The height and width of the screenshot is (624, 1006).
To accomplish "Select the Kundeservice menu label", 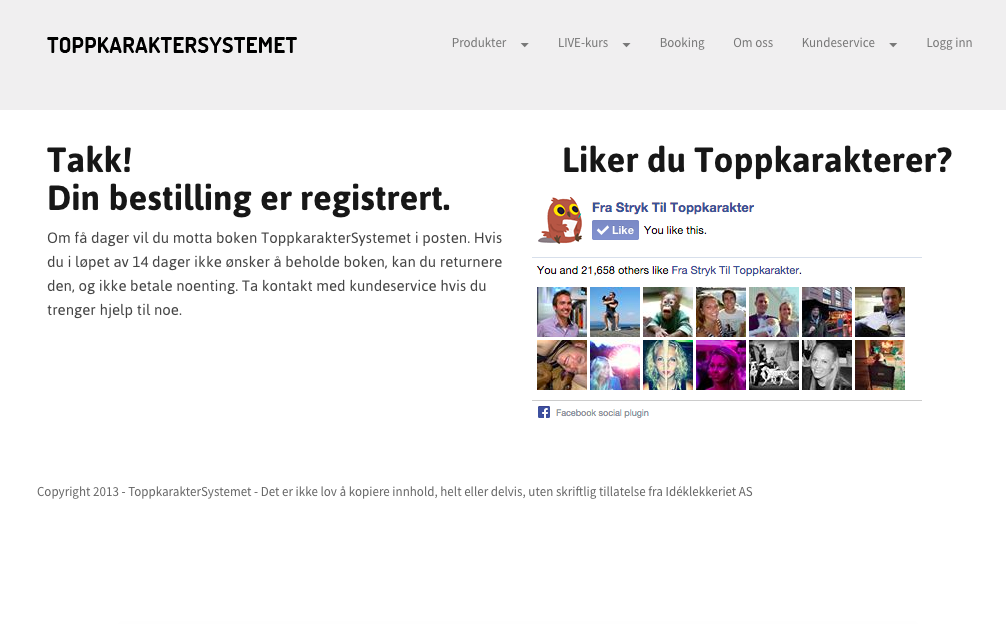I will pos(838,43).
